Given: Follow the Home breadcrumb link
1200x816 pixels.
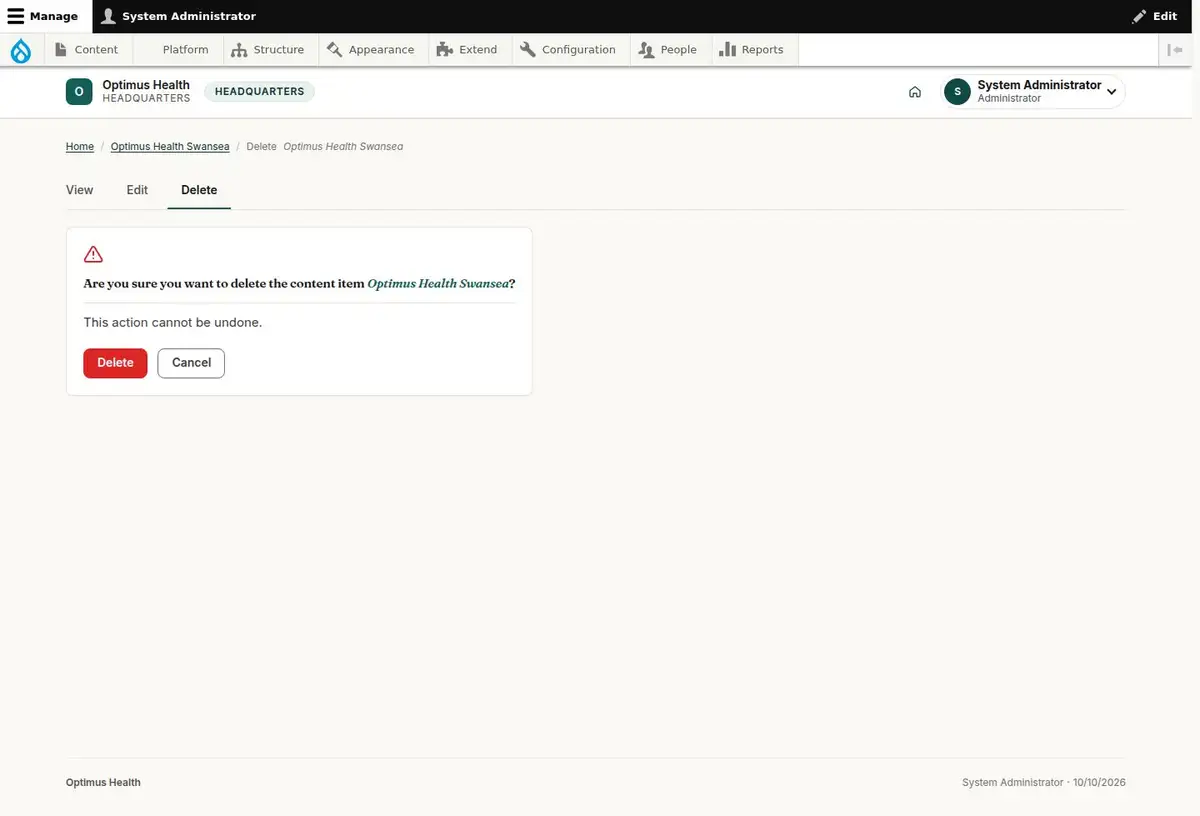Looking at the screenshot, I should [80, 147].
